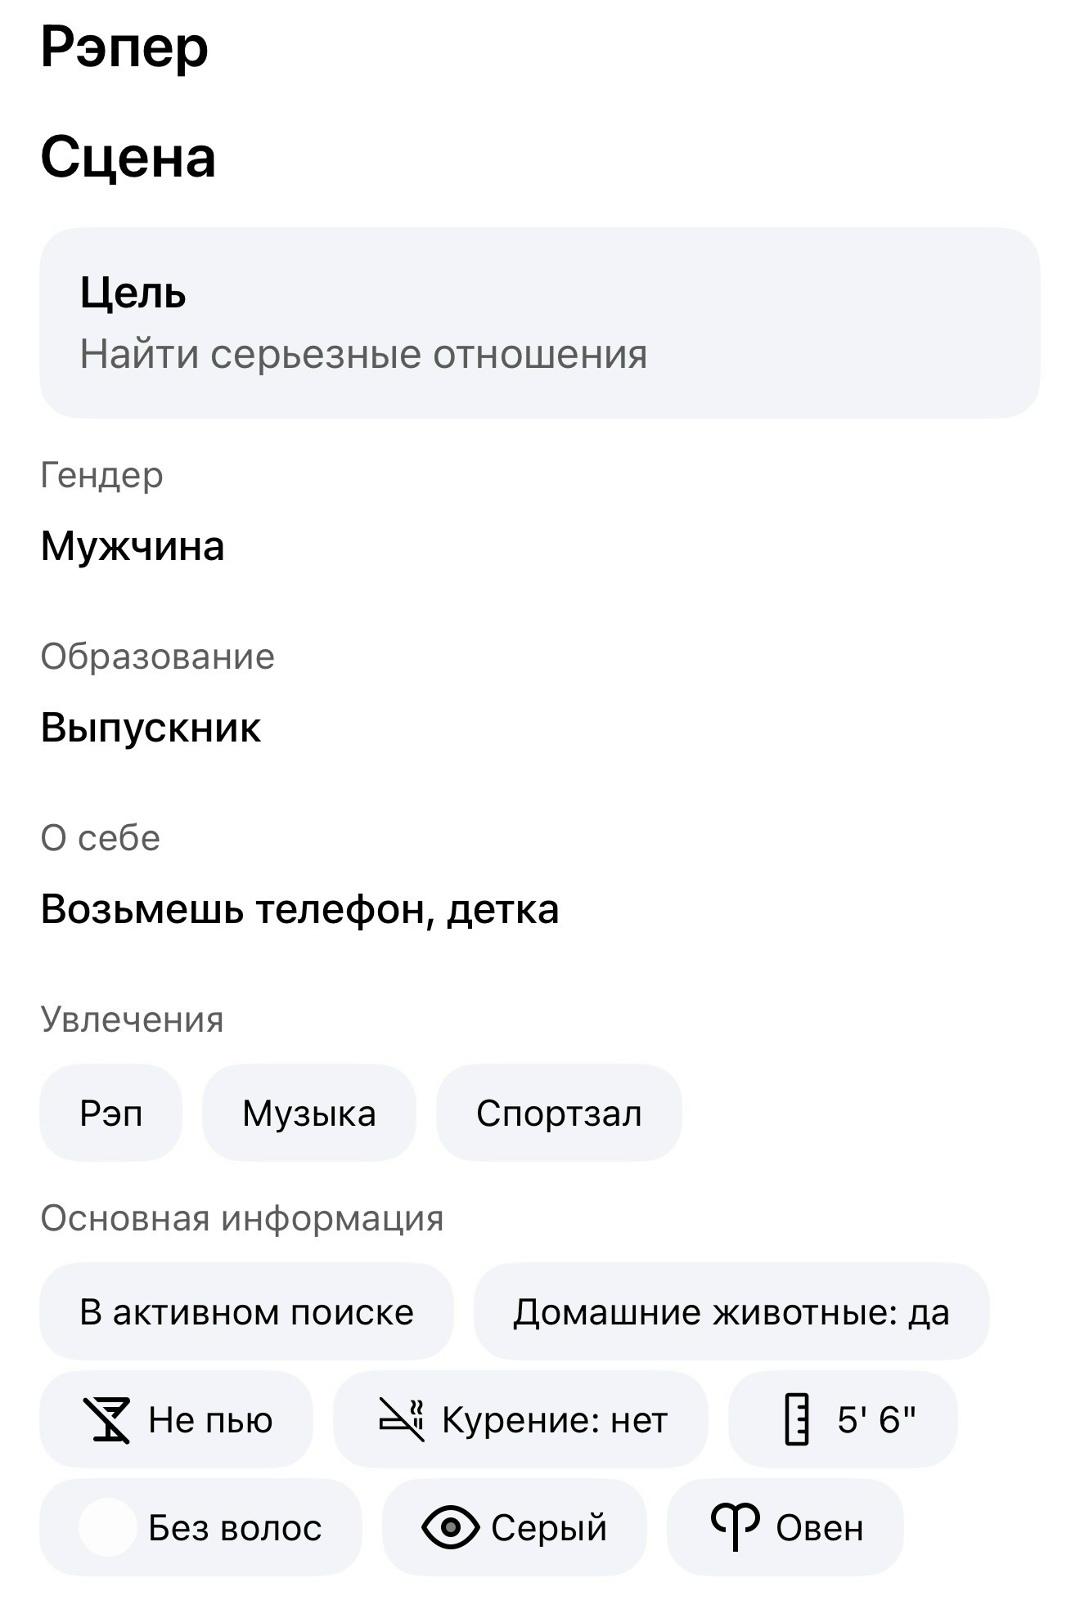Tap the crossed cocktail glass icon

pos(106,1419)
